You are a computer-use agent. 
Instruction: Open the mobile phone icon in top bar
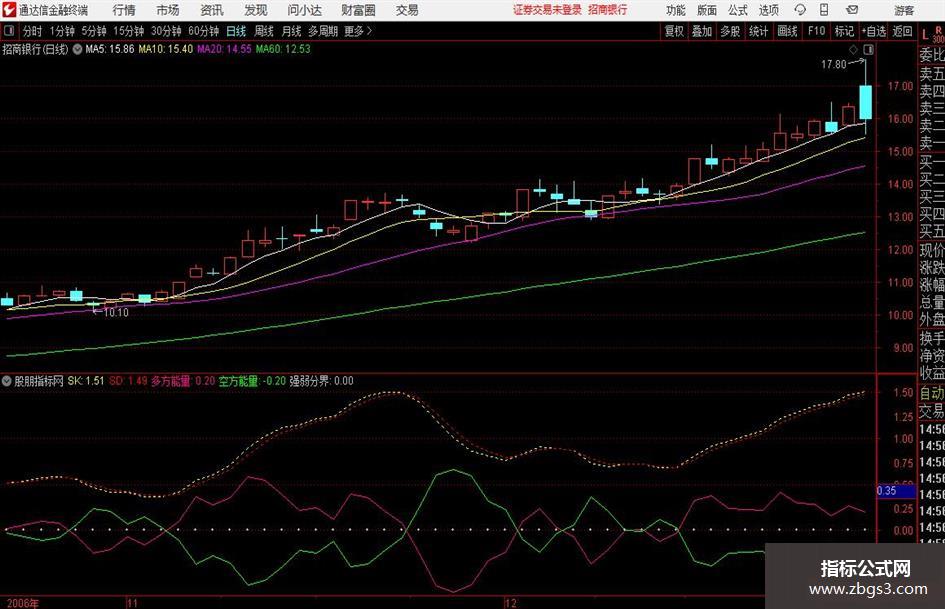(823, 10)
